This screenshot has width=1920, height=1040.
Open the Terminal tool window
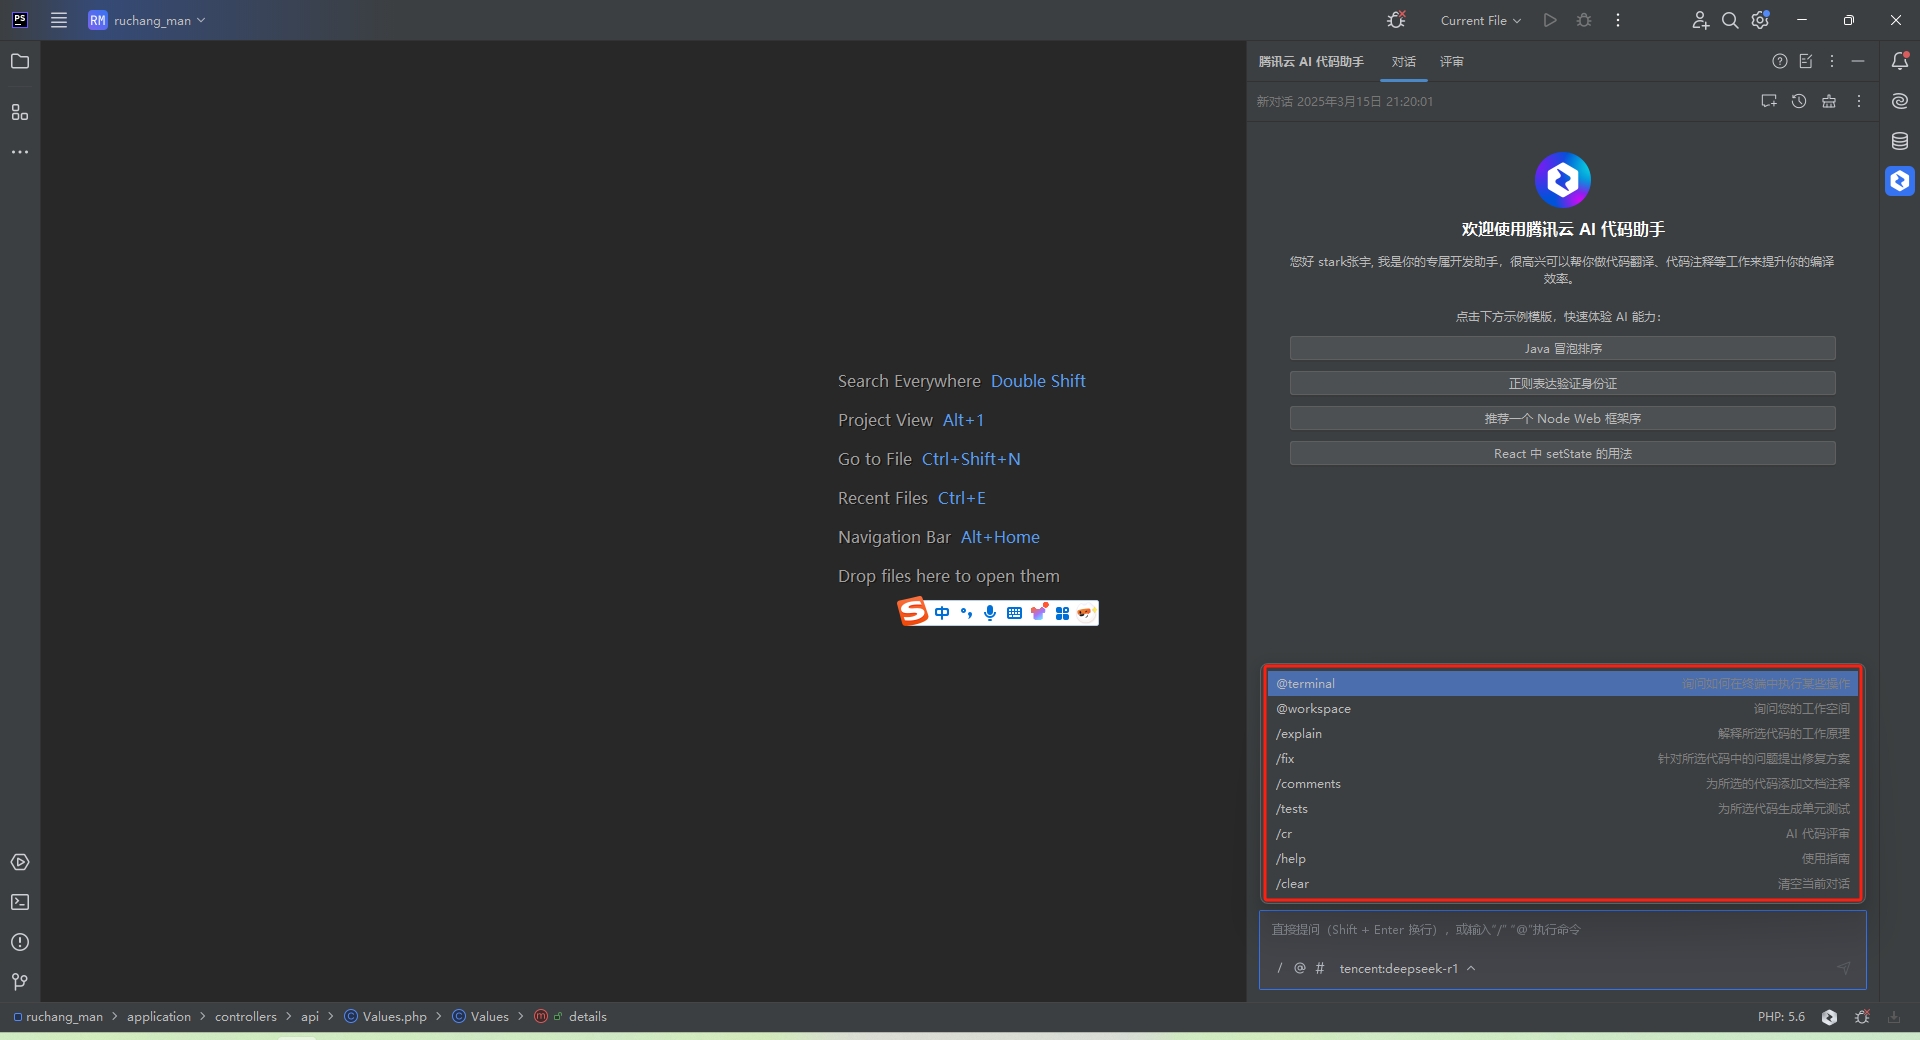click(20, 902)
